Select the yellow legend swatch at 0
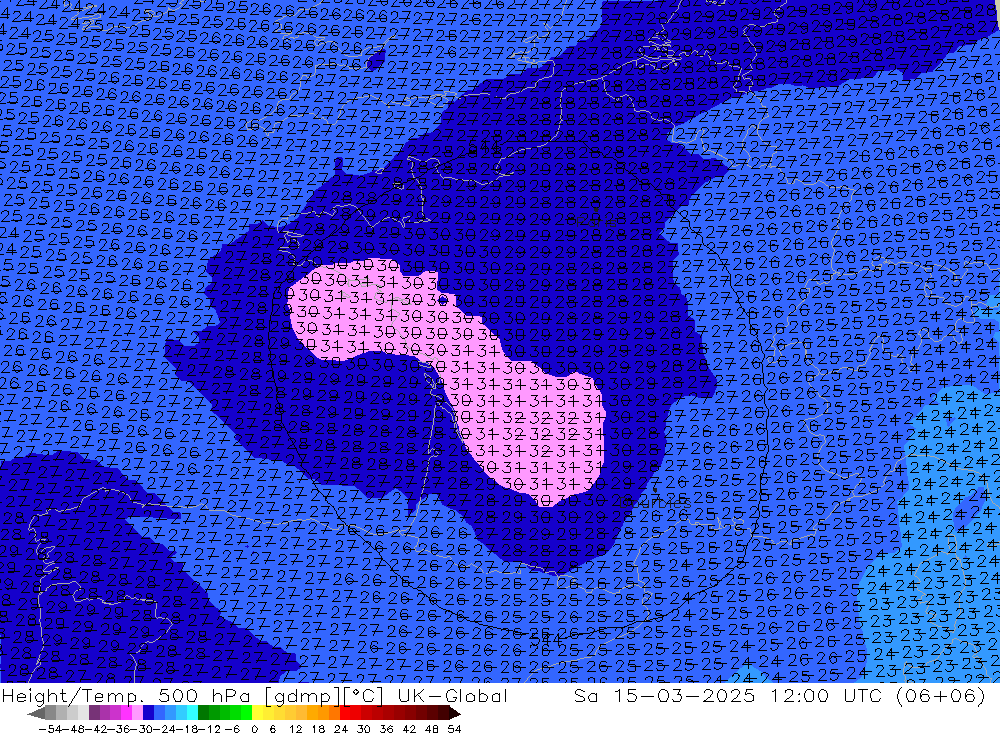The width and height of the screenshot is (1000, 733). (x=257, y=713)
